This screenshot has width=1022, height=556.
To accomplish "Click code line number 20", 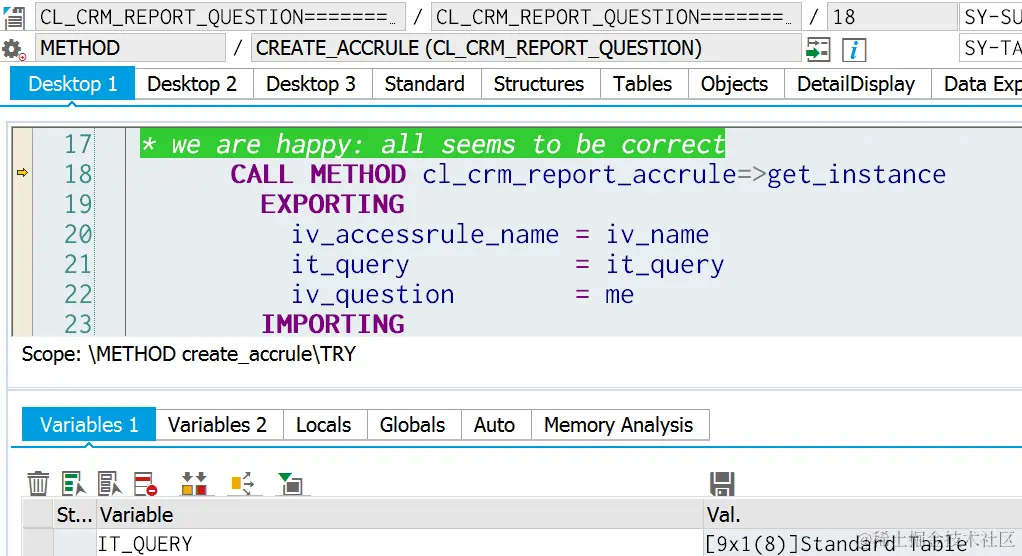I will 78,234.
